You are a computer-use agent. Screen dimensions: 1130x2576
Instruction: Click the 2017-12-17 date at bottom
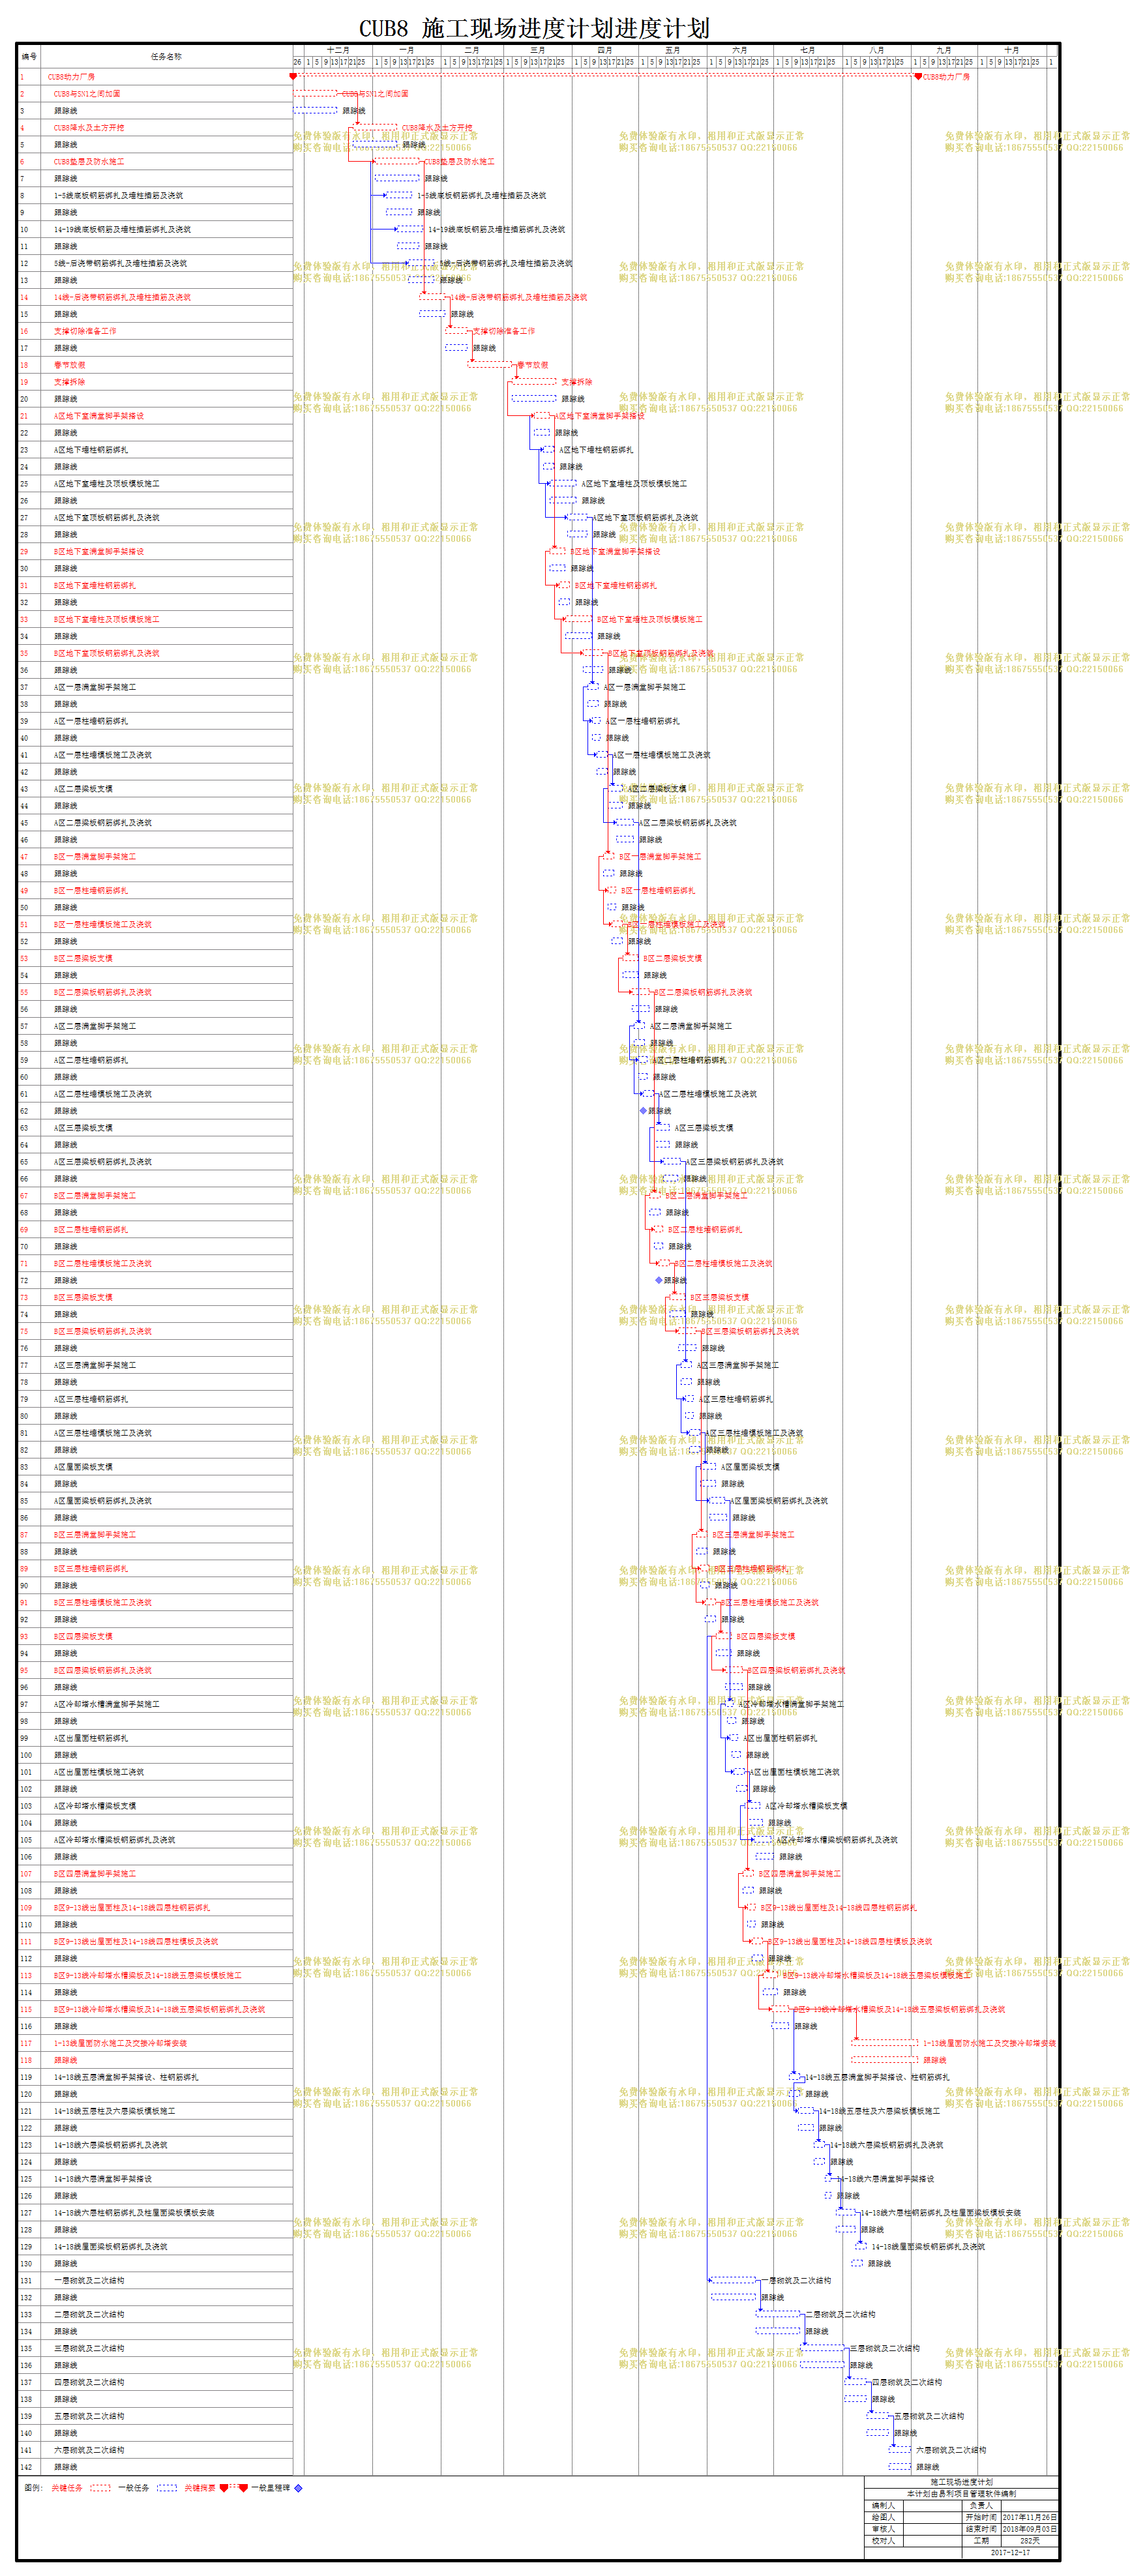pyautogui.click(x=1010, y=2552)
